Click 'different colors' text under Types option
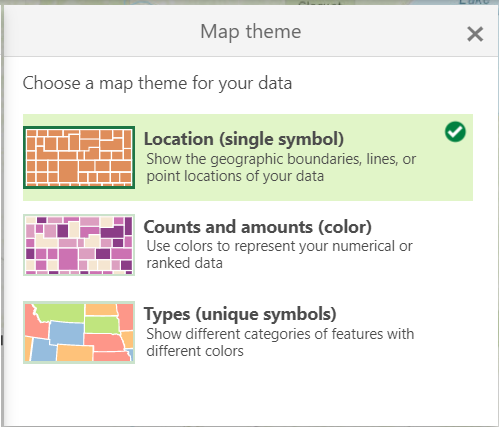This screenshot has height=427, width=499. click(x=195, y=351)
